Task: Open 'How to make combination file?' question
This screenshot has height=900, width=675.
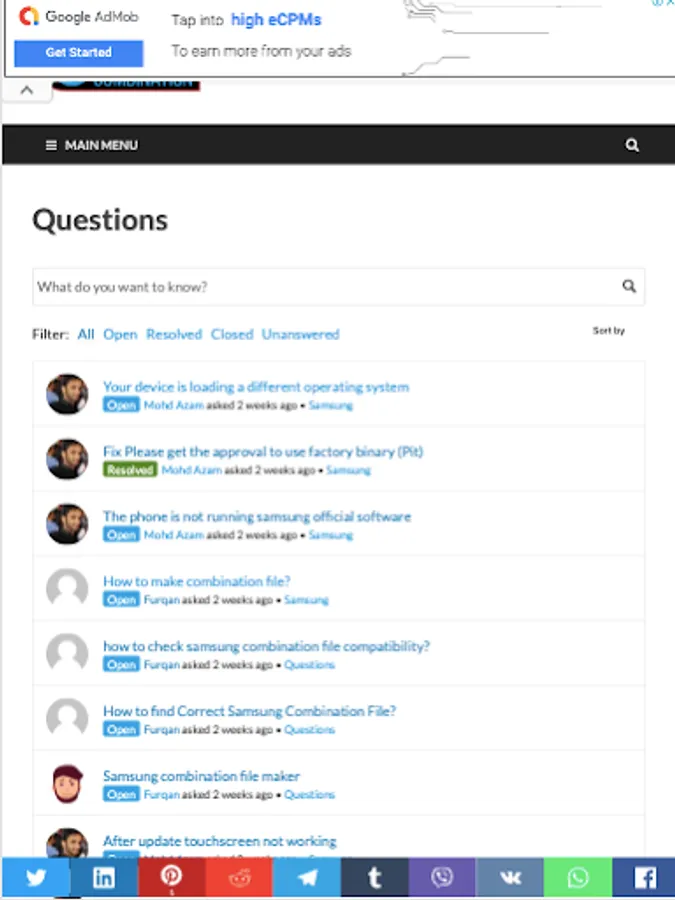Action: click(197, 581)
